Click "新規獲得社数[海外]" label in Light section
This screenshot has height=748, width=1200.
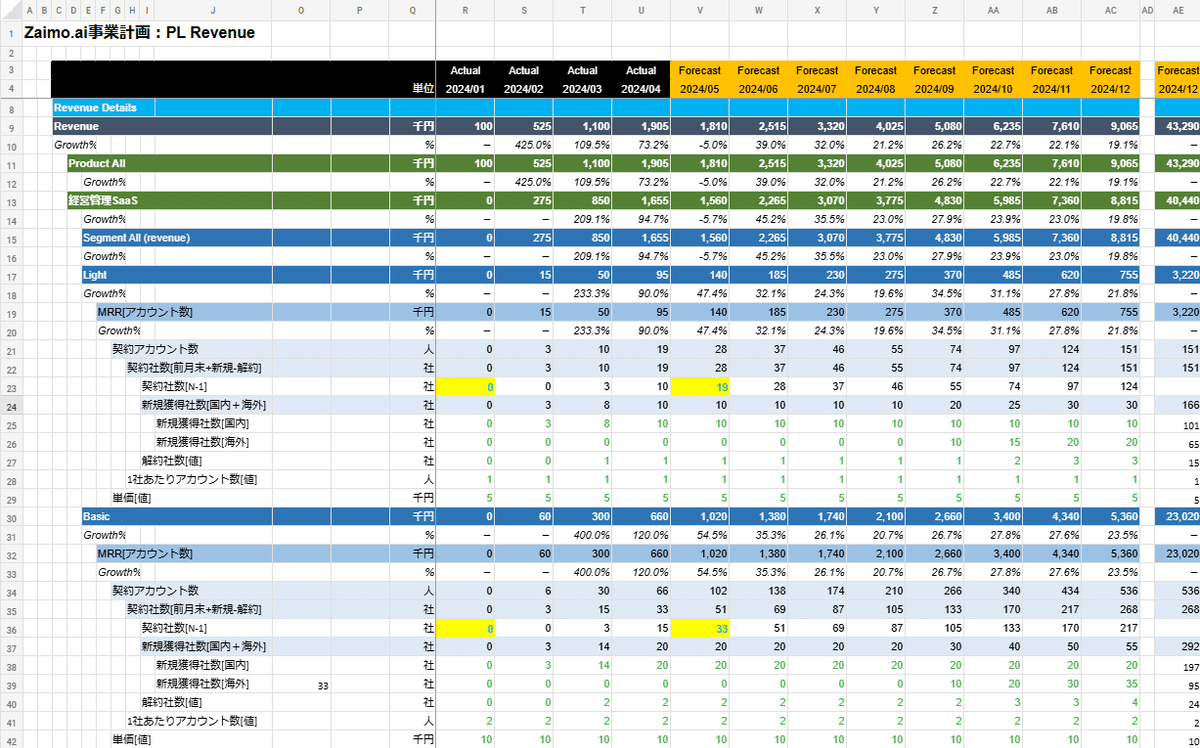[203, 442]
